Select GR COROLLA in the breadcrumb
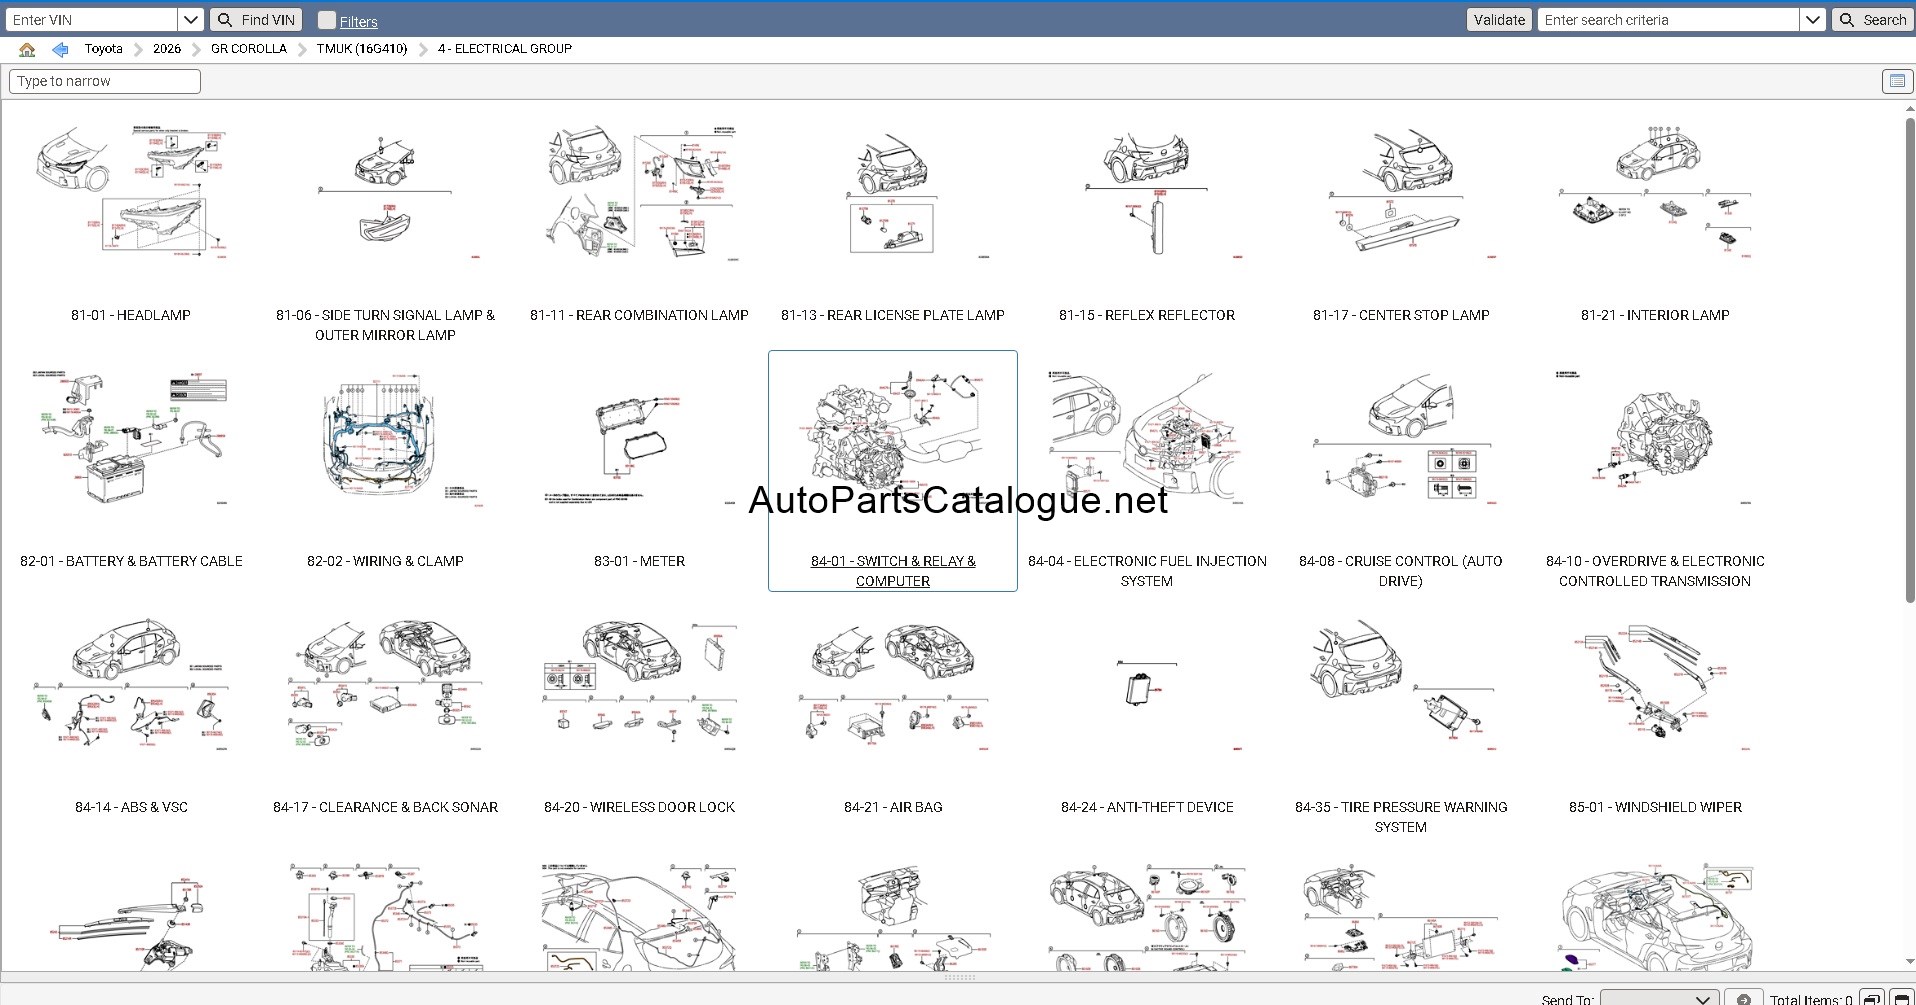 tap(249, 49)
